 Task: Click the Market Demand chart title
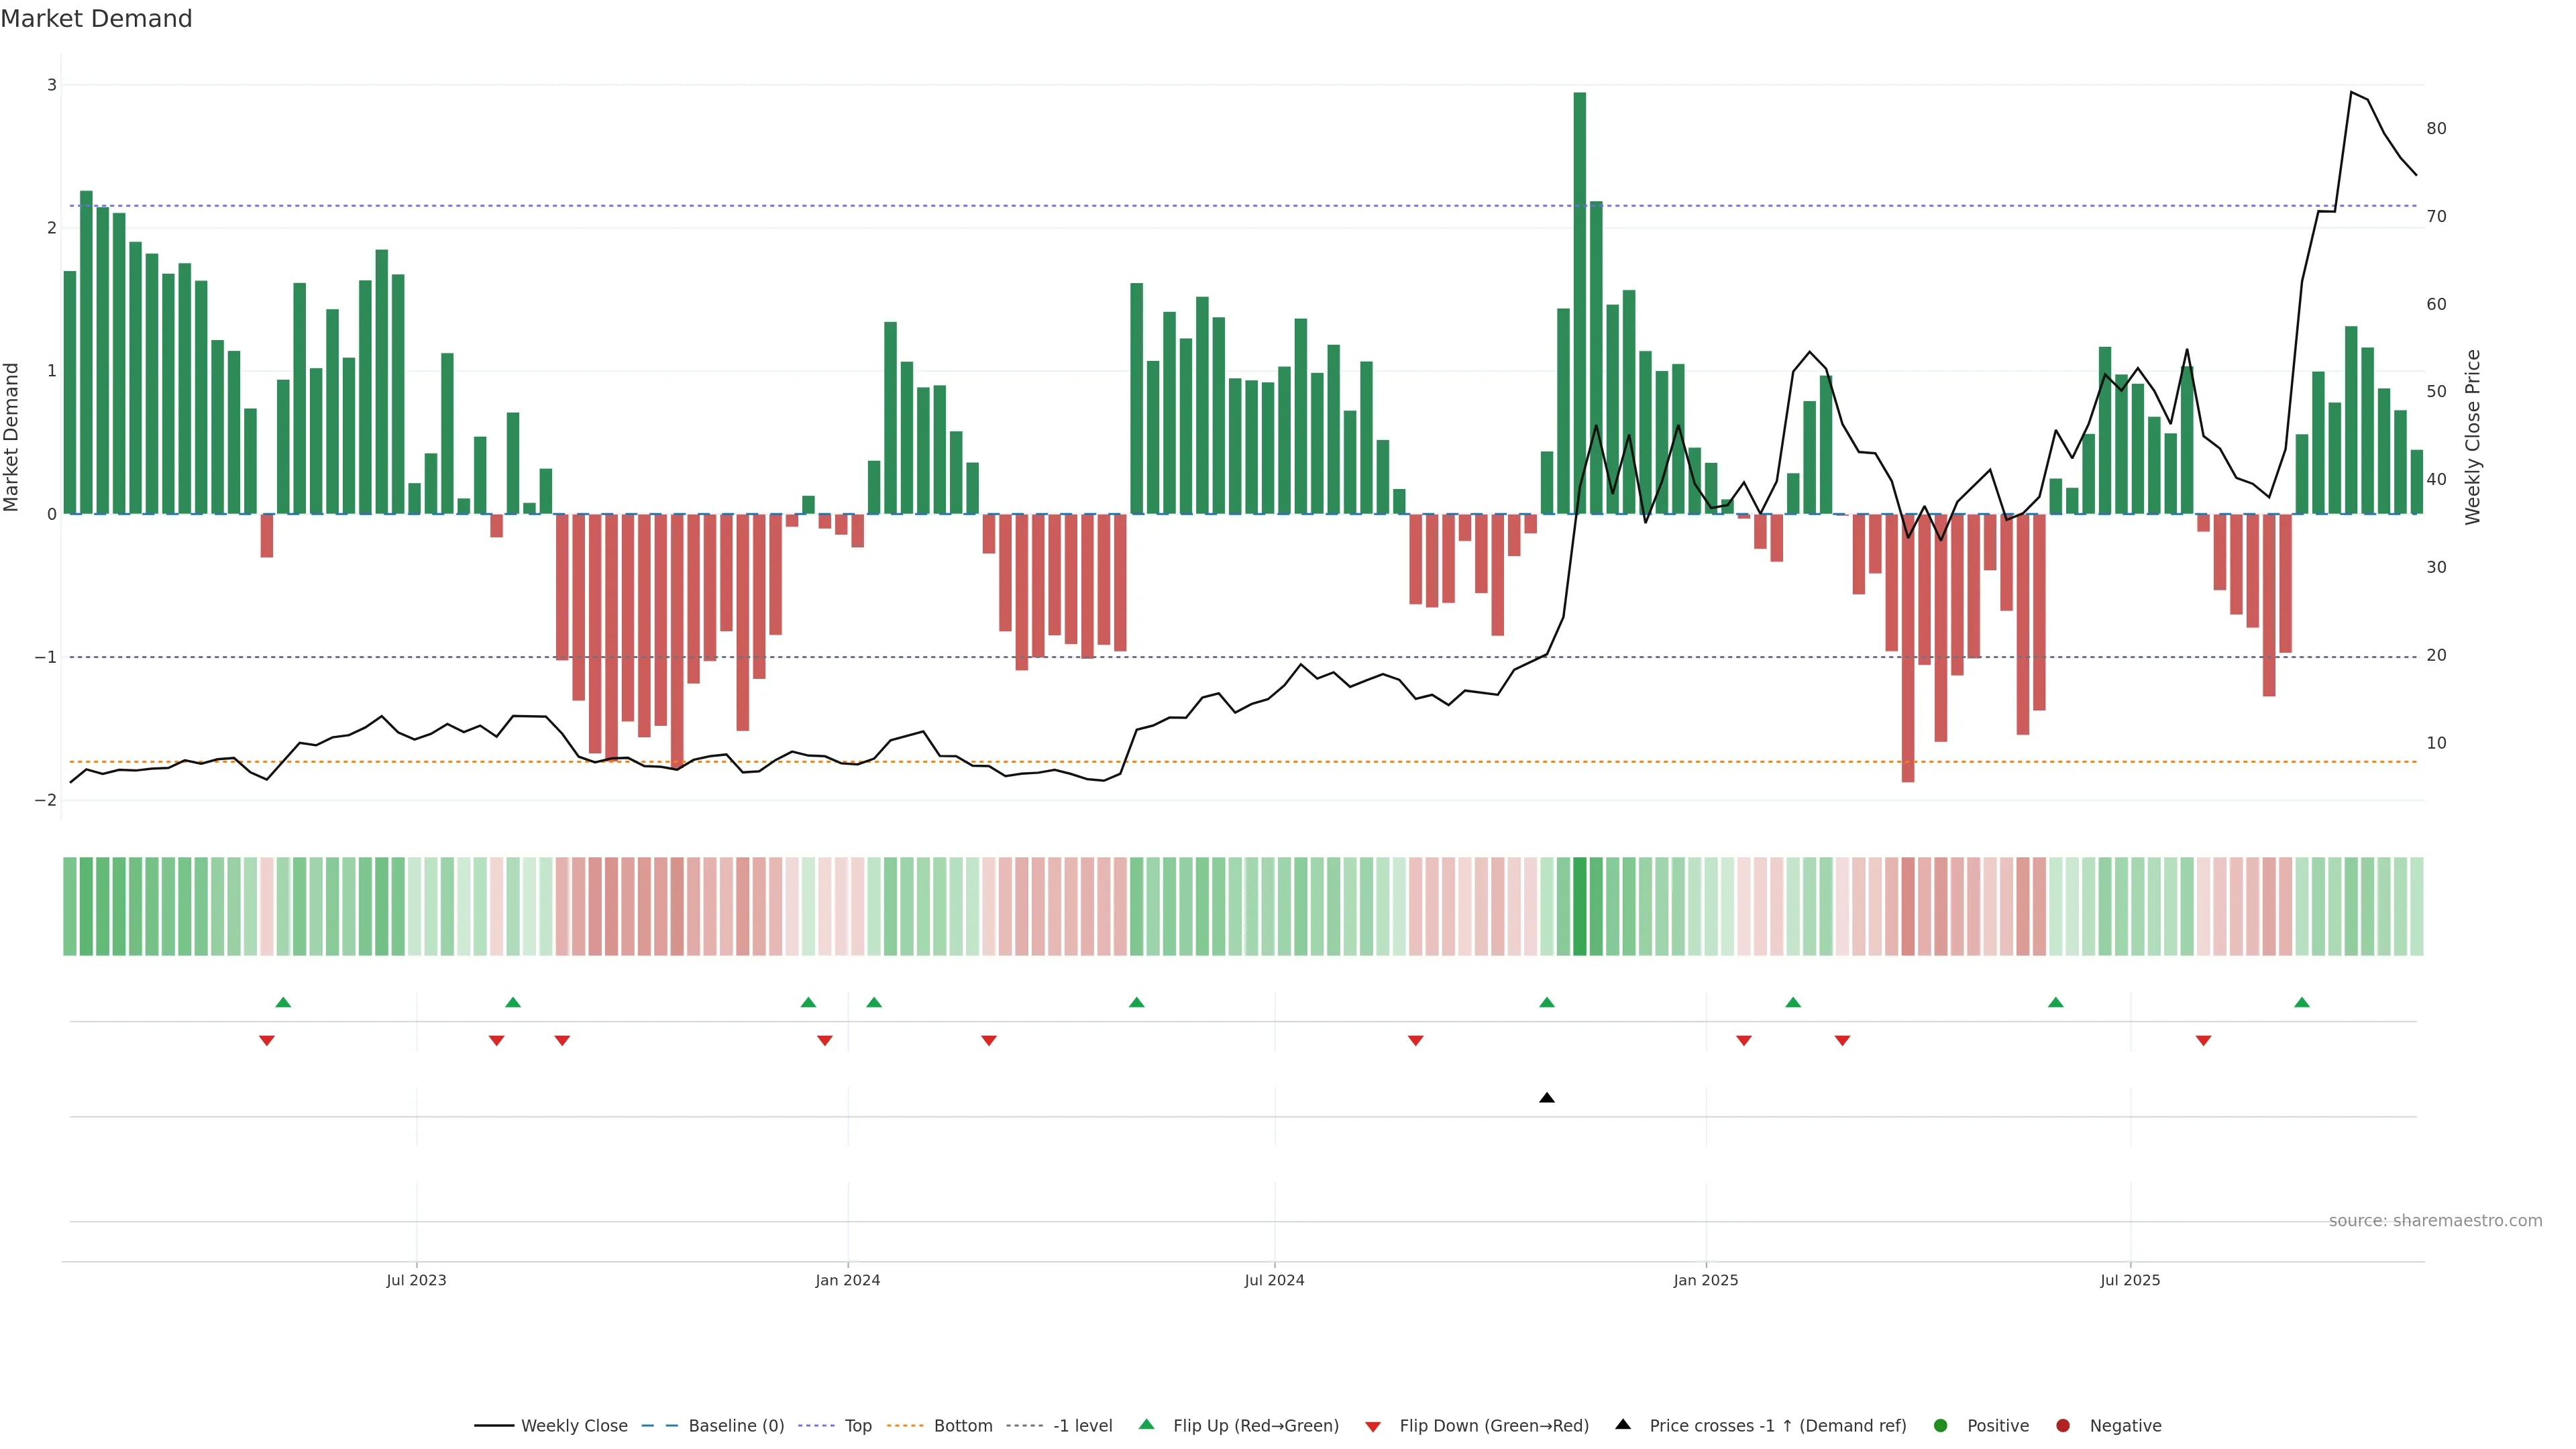point(96,19)
